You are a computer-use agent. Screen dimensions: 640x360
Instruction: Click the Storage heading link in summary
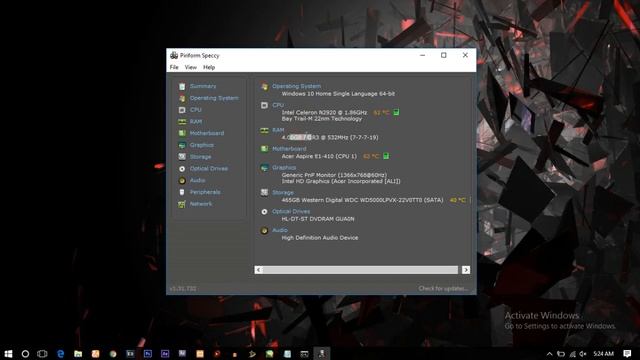pyautogui.click(x=283, y=193)
